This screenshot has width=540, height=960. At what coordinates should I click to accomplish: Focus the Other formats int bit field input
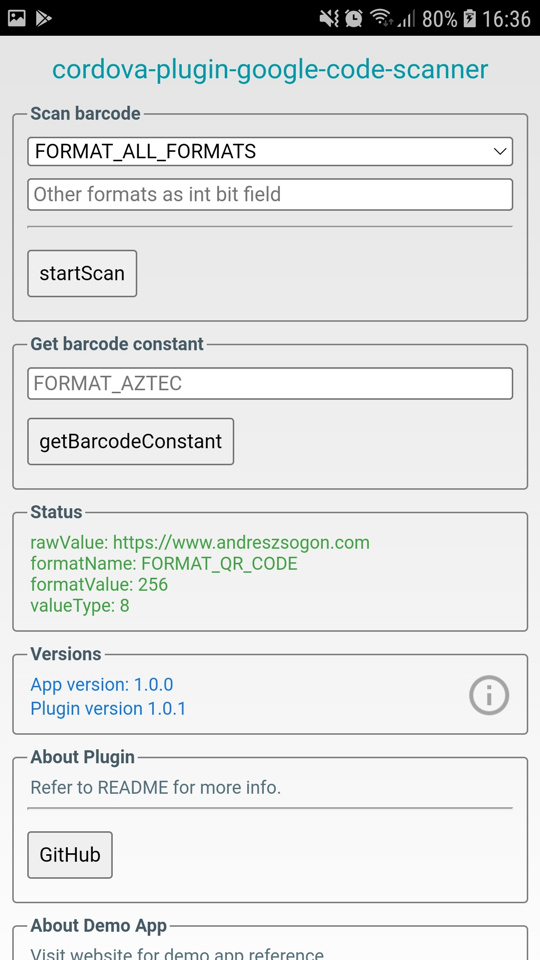(270, 195)
